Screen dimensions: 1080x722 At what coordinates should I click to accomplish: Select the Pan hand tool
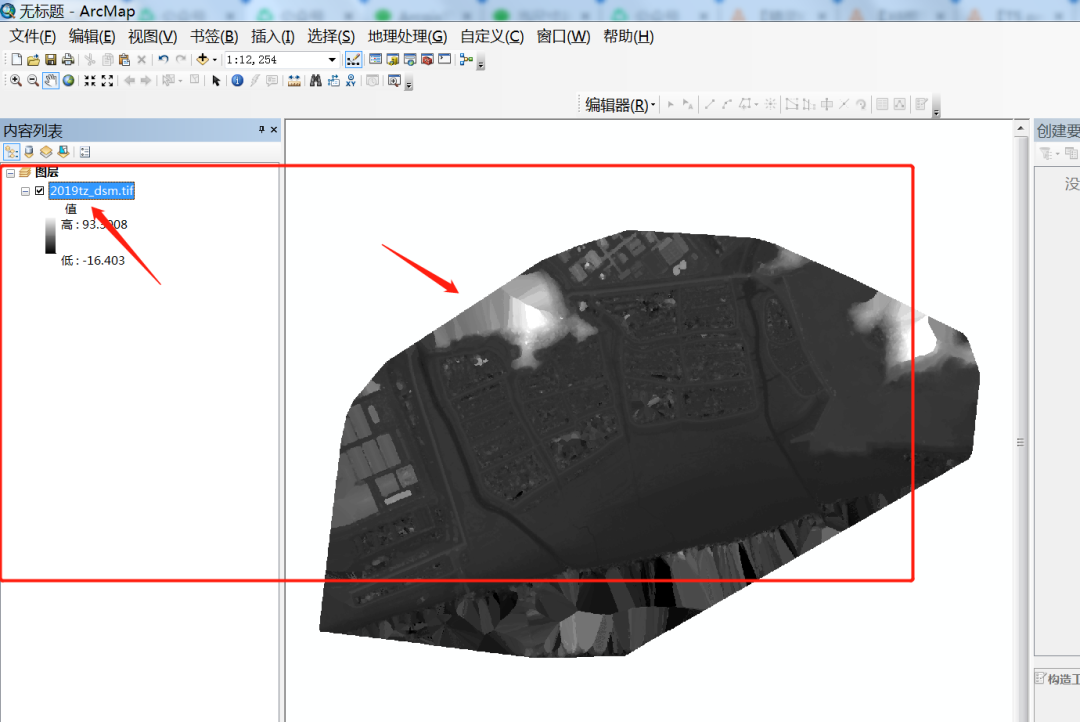click(50, 81)
